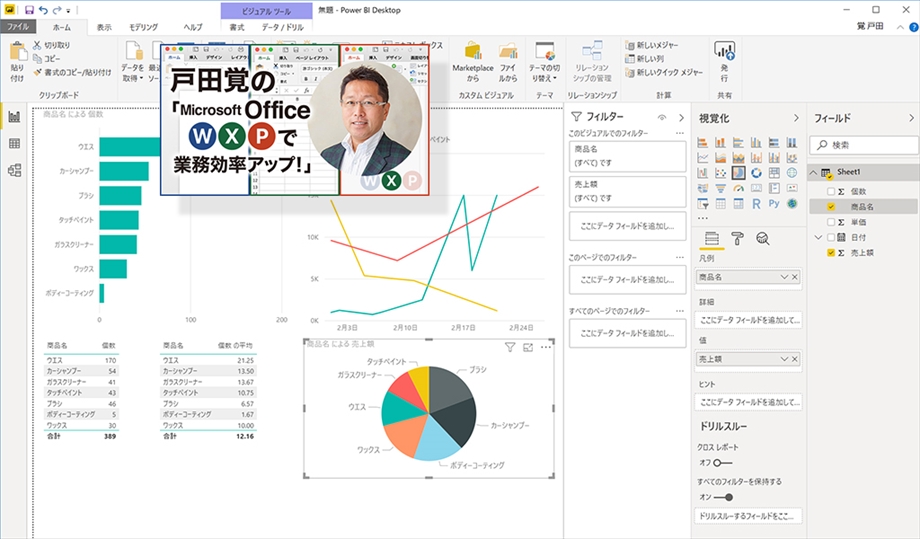
Task: Show the Fields well pane icon
Action: coord(712,238)
